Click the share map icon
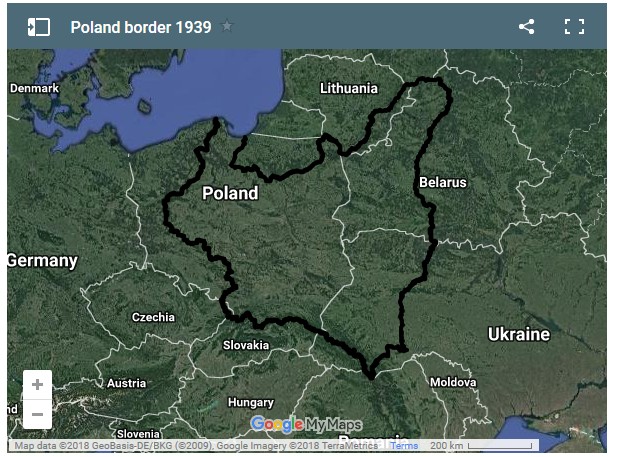Screen dimensions: 623x457 coord(527,27)
